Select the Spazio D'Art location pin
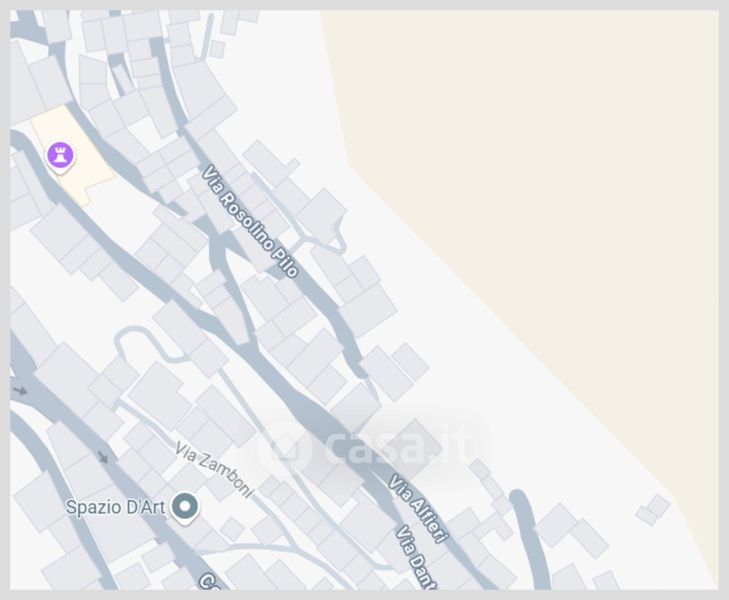729x600 pixels. click(185, 508)
